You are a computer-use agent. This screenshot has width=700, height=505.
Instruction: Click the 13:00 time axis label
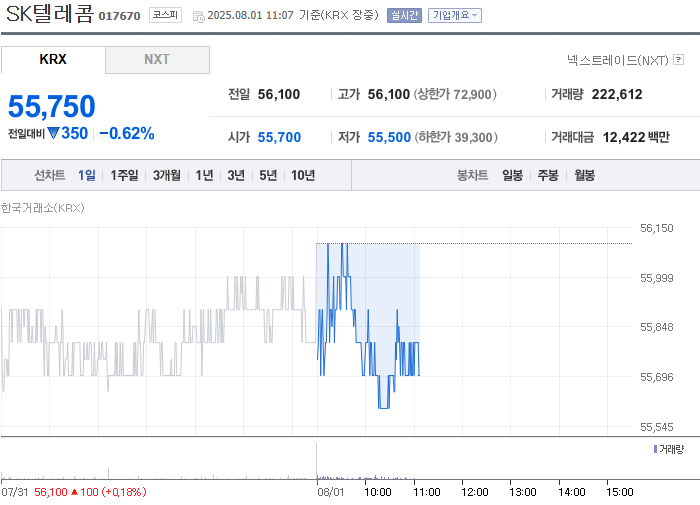point(523,492)
